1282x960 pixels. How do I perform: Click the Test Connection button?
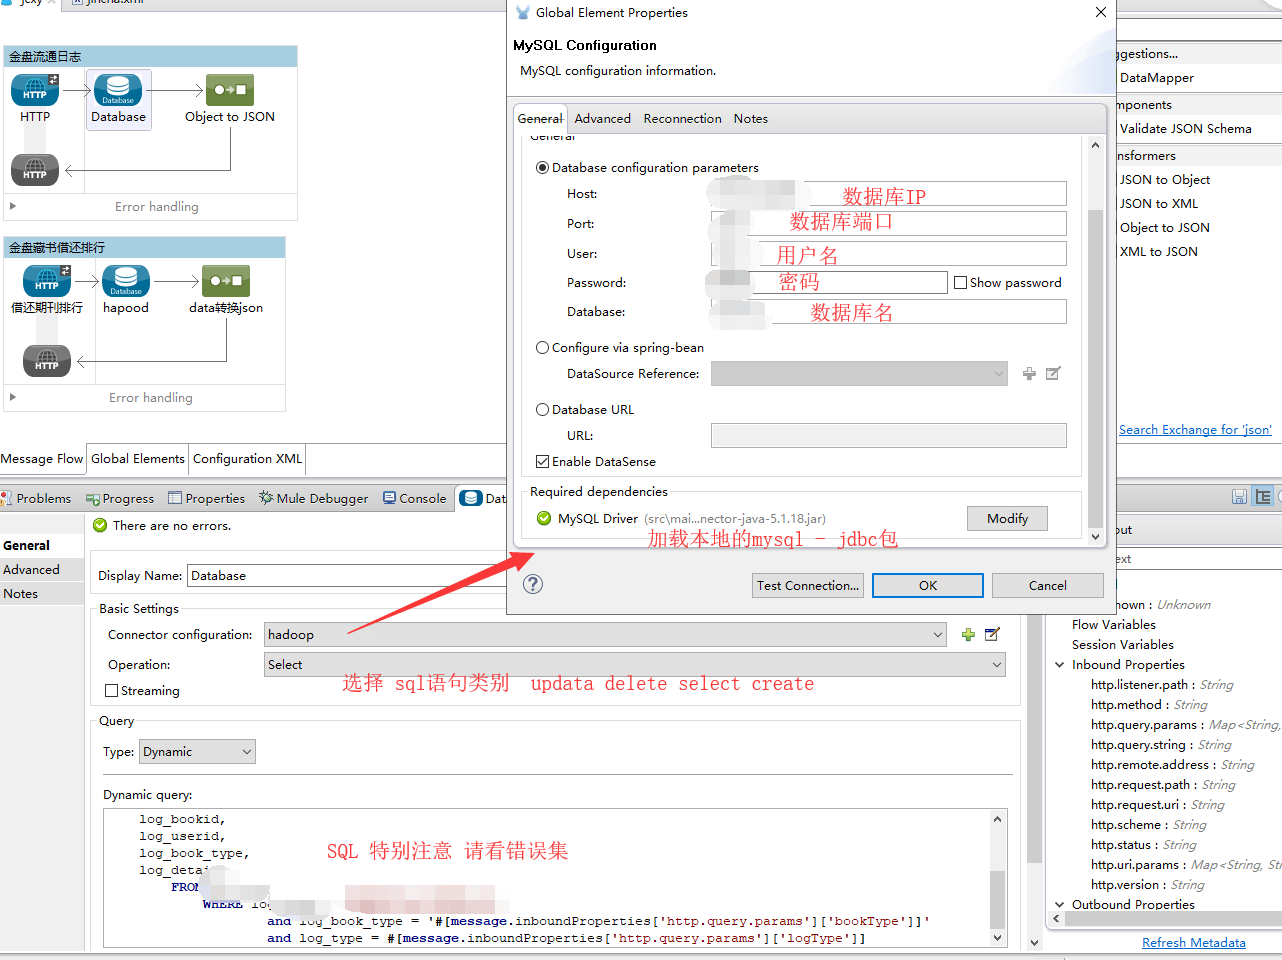click(808, 586)
